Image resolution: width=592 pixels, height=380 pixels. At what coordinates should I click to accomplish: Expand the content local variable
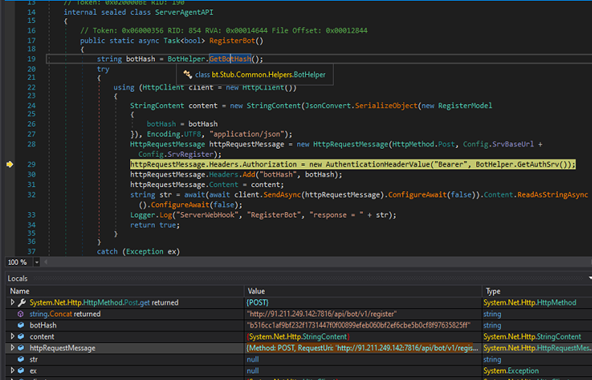12,336
